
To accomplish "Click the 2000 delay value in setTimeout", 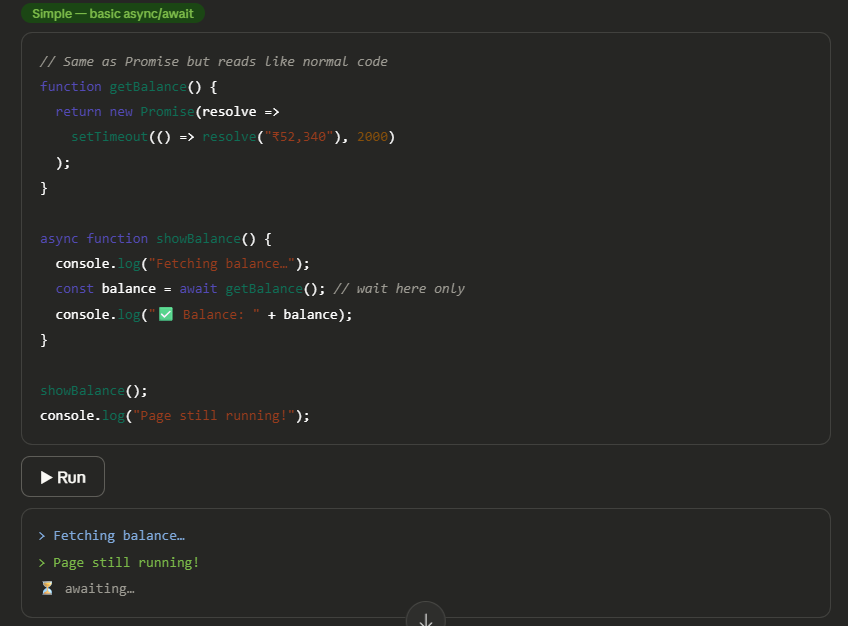I will pyautogui.click(x=373, y=137).
